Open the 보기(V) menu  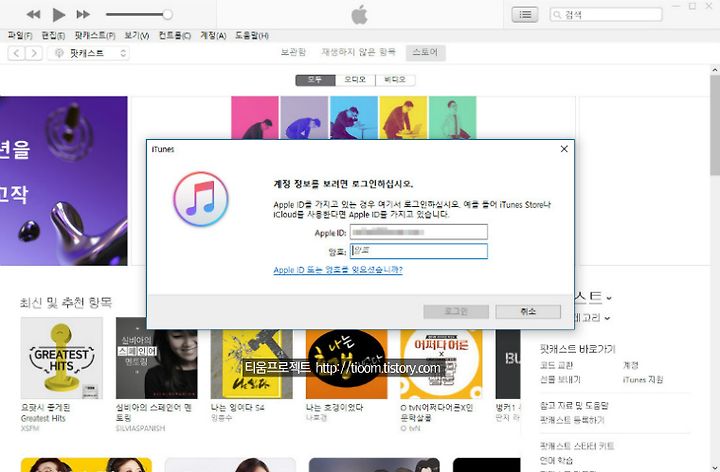(x=137, y=35)
